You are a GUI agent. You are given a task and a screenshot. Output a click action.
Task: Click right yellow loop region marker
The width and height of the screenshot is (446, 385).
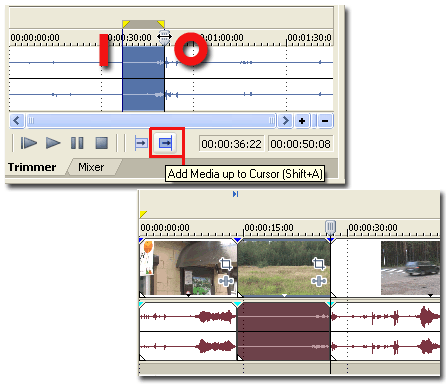(161, 24)
